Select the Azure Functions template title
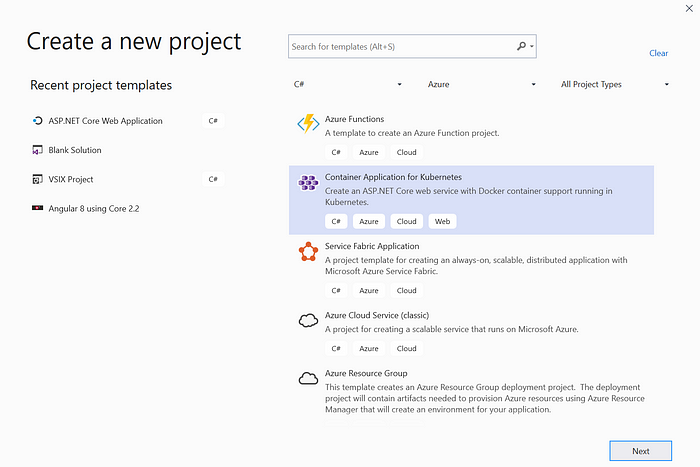Viewport: 700px width, 467px height. point(354,119)
